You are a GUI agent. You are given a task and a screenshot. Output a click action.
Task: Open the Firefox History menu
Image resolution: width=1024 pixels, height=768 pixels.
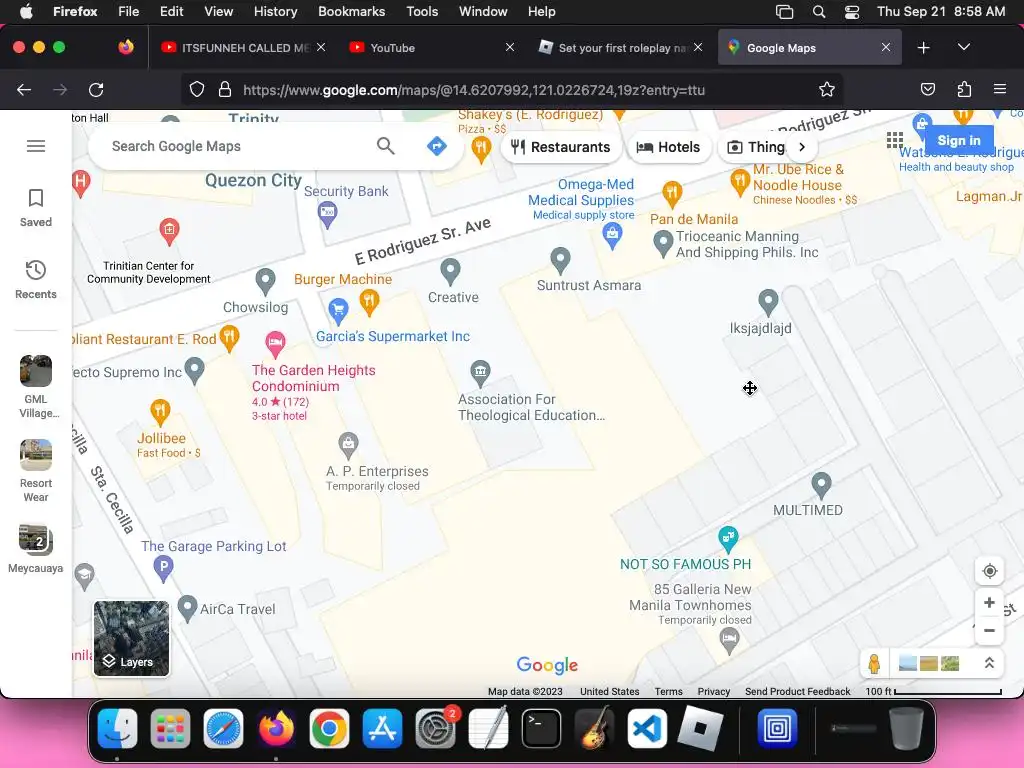pyautogui.click(x=275, y=12)
